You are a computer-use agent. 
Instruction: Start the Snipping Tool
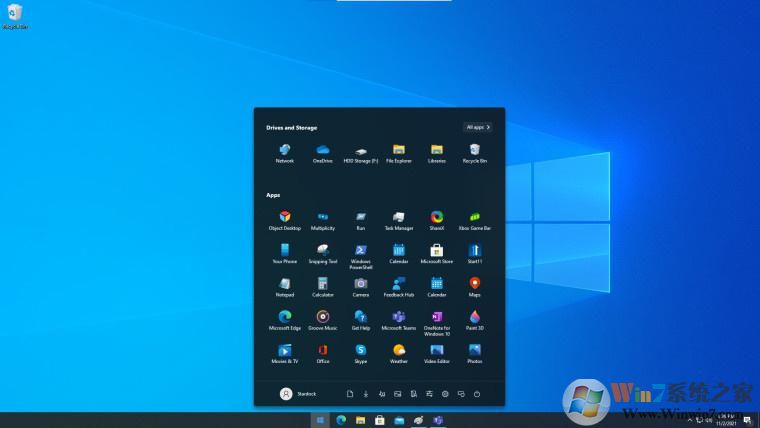point(323,251)
